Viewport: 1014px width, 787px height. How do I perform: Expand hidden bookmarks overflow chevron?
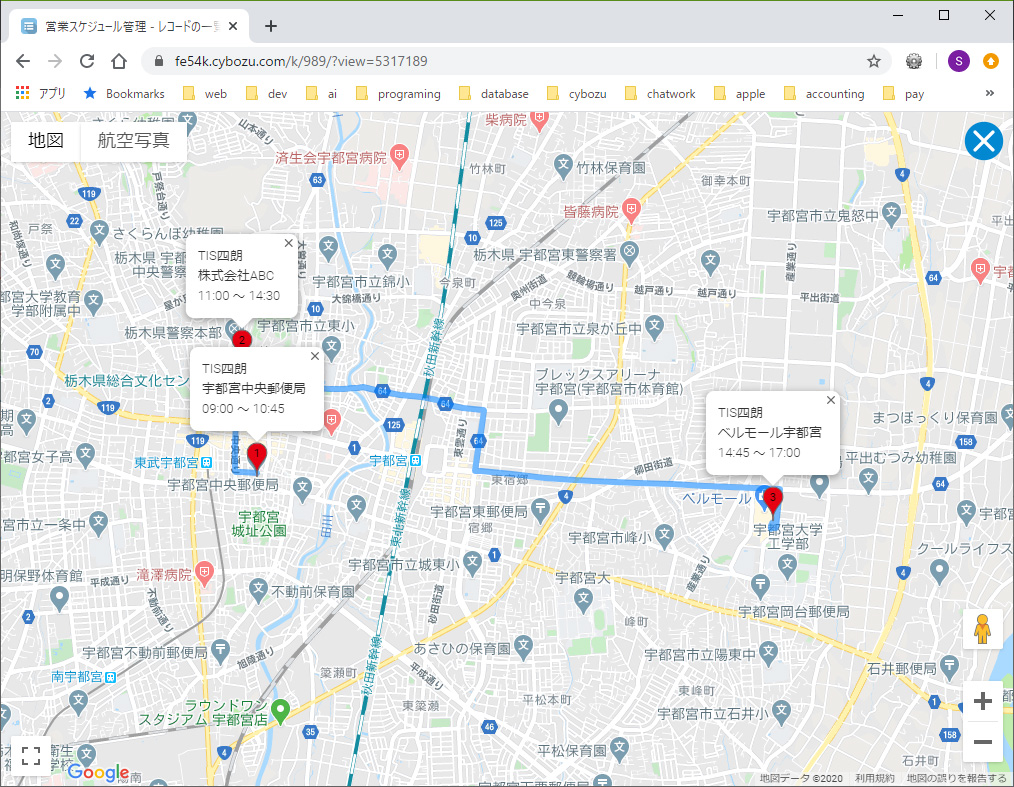point(990,94)
